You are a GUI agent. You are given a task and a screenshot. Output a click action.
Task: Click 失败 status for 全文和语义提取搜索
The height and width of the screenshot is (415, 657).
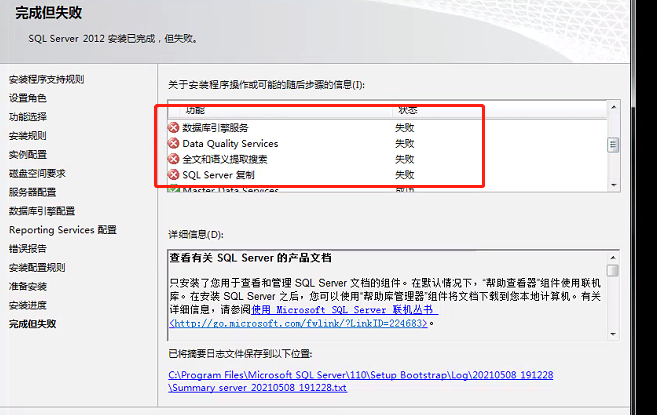404,159
